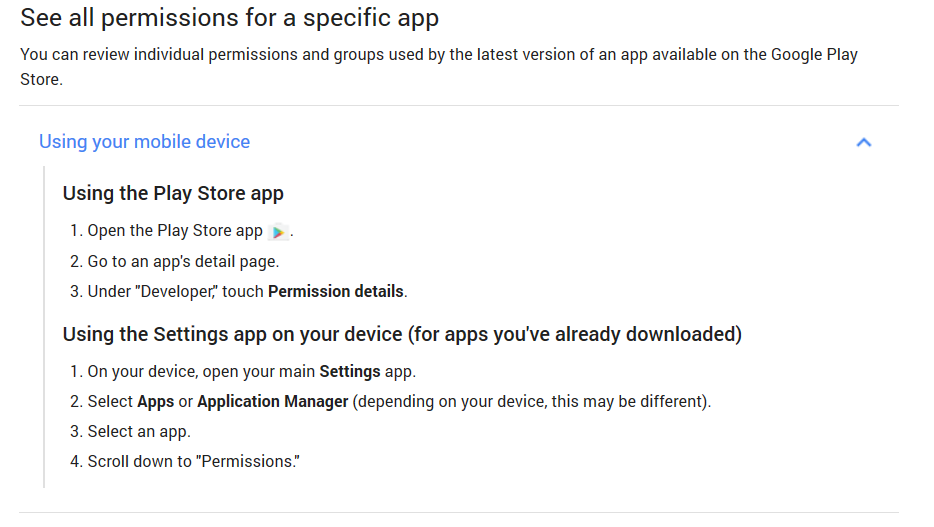Image resolution: width=934 pixels, height=527 pixels.
Task: Click the 'Scroll down to "Permissions."' step
Action: point(194,461)
